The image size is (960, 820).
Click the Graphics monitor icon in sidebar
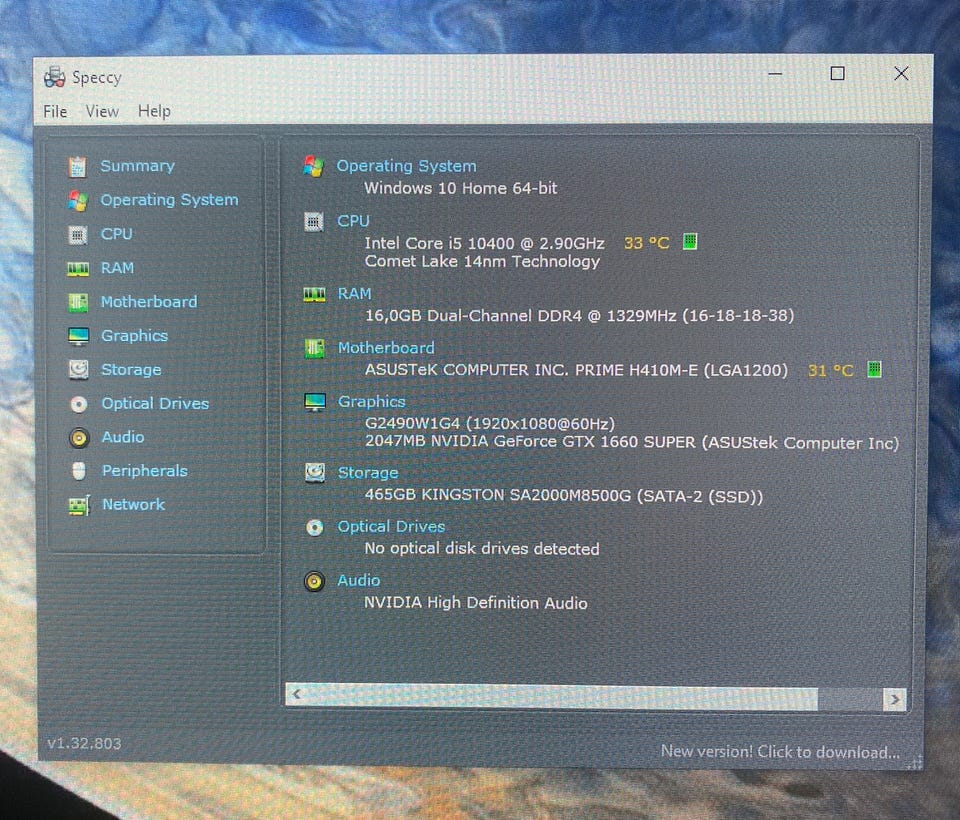tap(78, 336)
